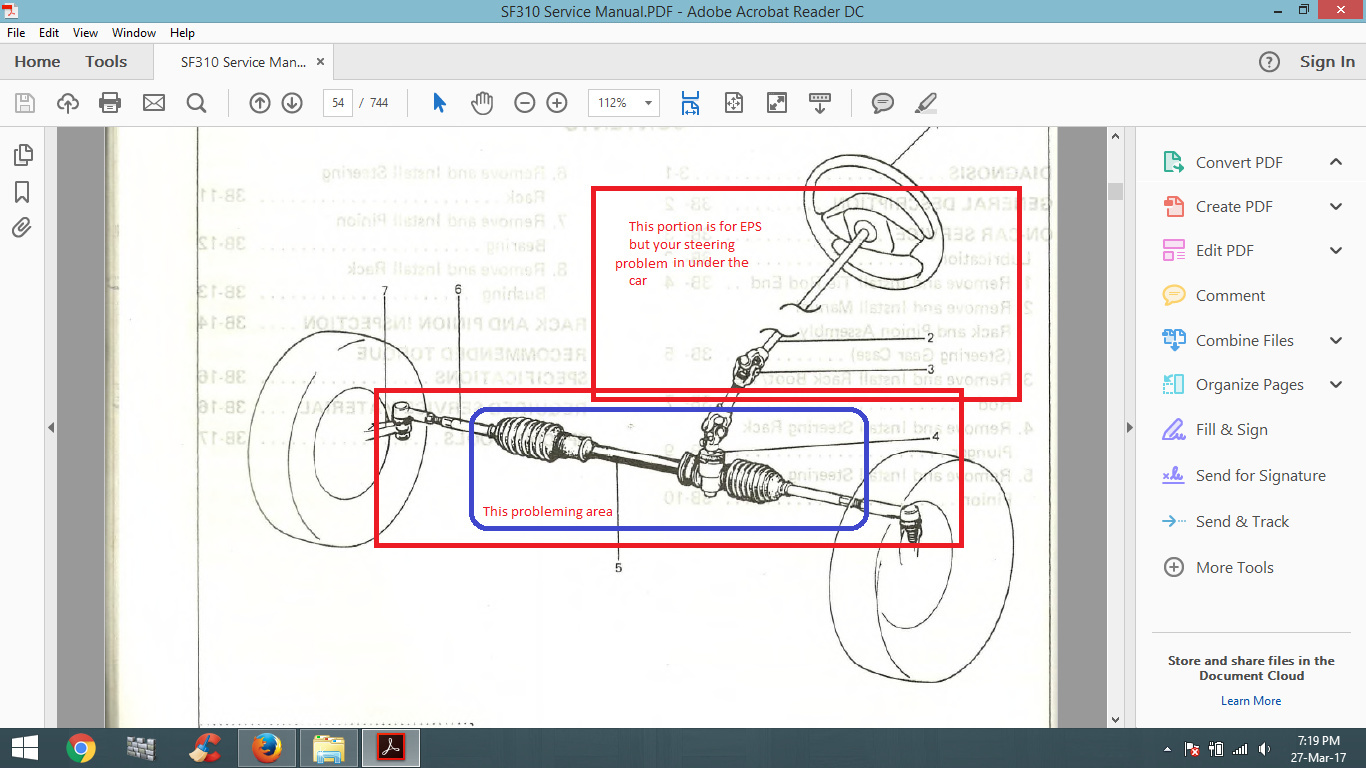Viewport: 1366px width, 768px height.
Task: Click the vertical document scrollbar thumb
Action: pos(1116,192)
